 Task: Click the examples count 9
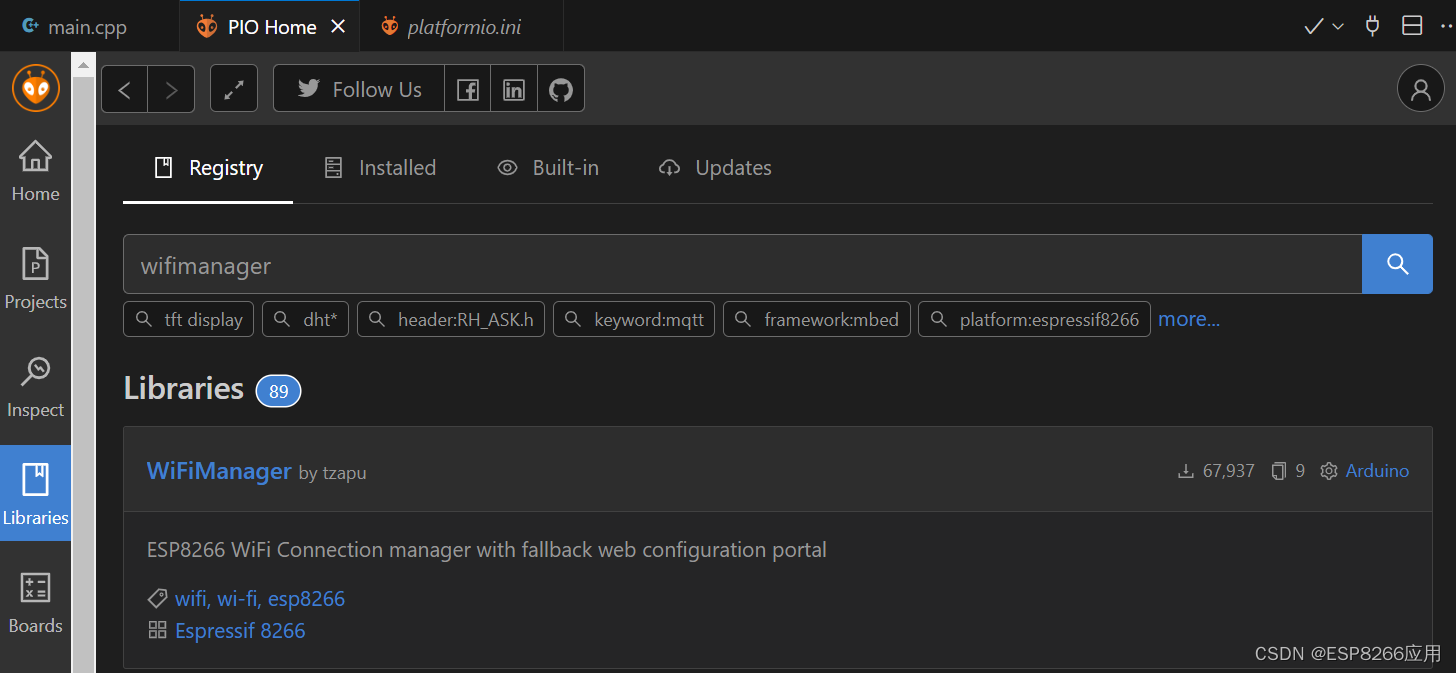1288,471
